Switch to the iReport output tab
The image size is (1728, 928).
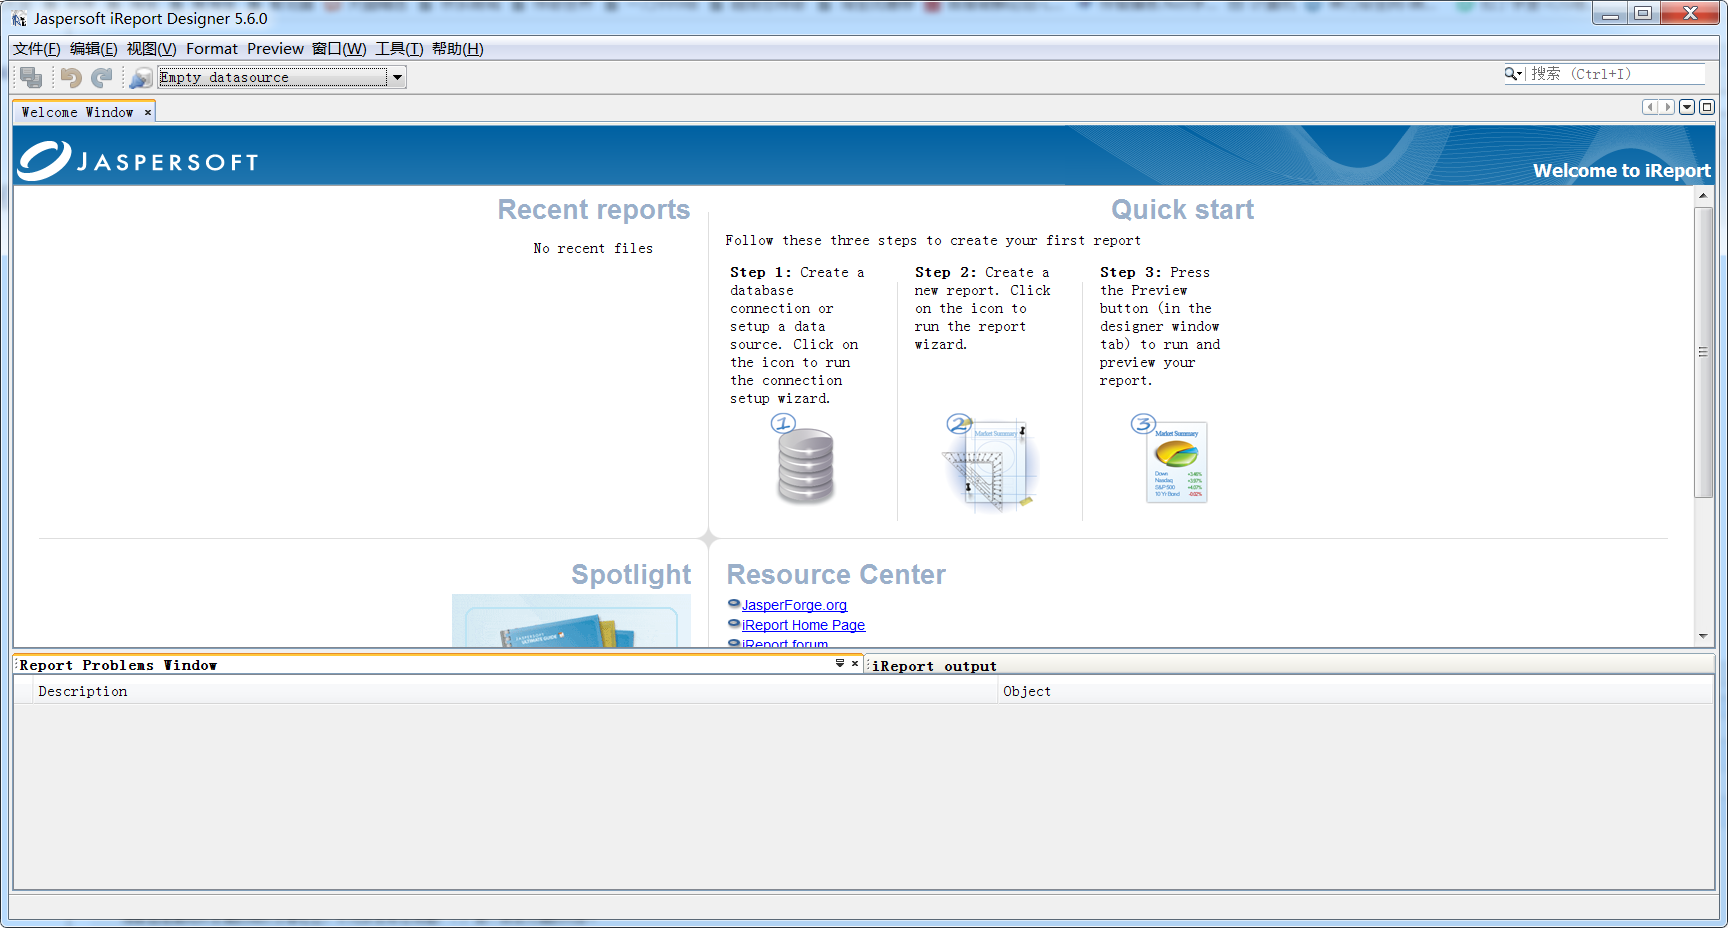[x=934, y=666]
